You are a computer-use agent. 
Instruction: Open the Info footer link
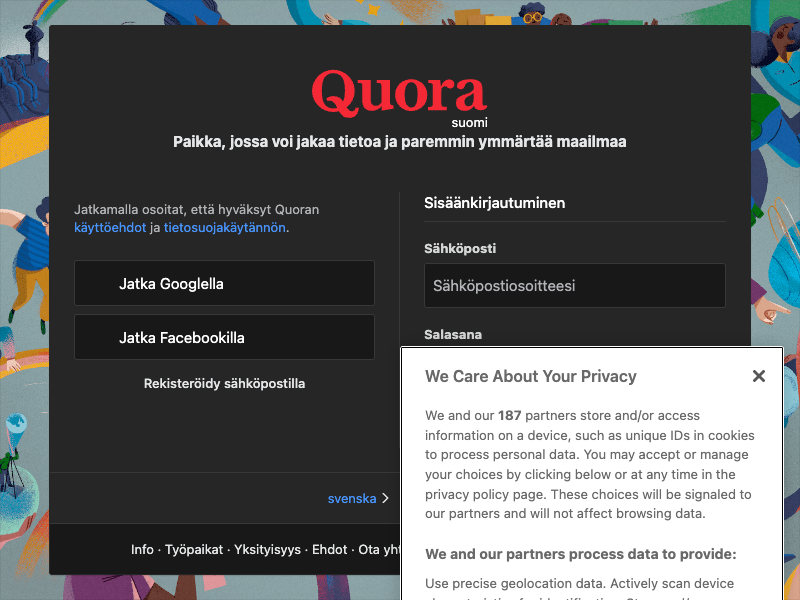click(x=142, y=549)
